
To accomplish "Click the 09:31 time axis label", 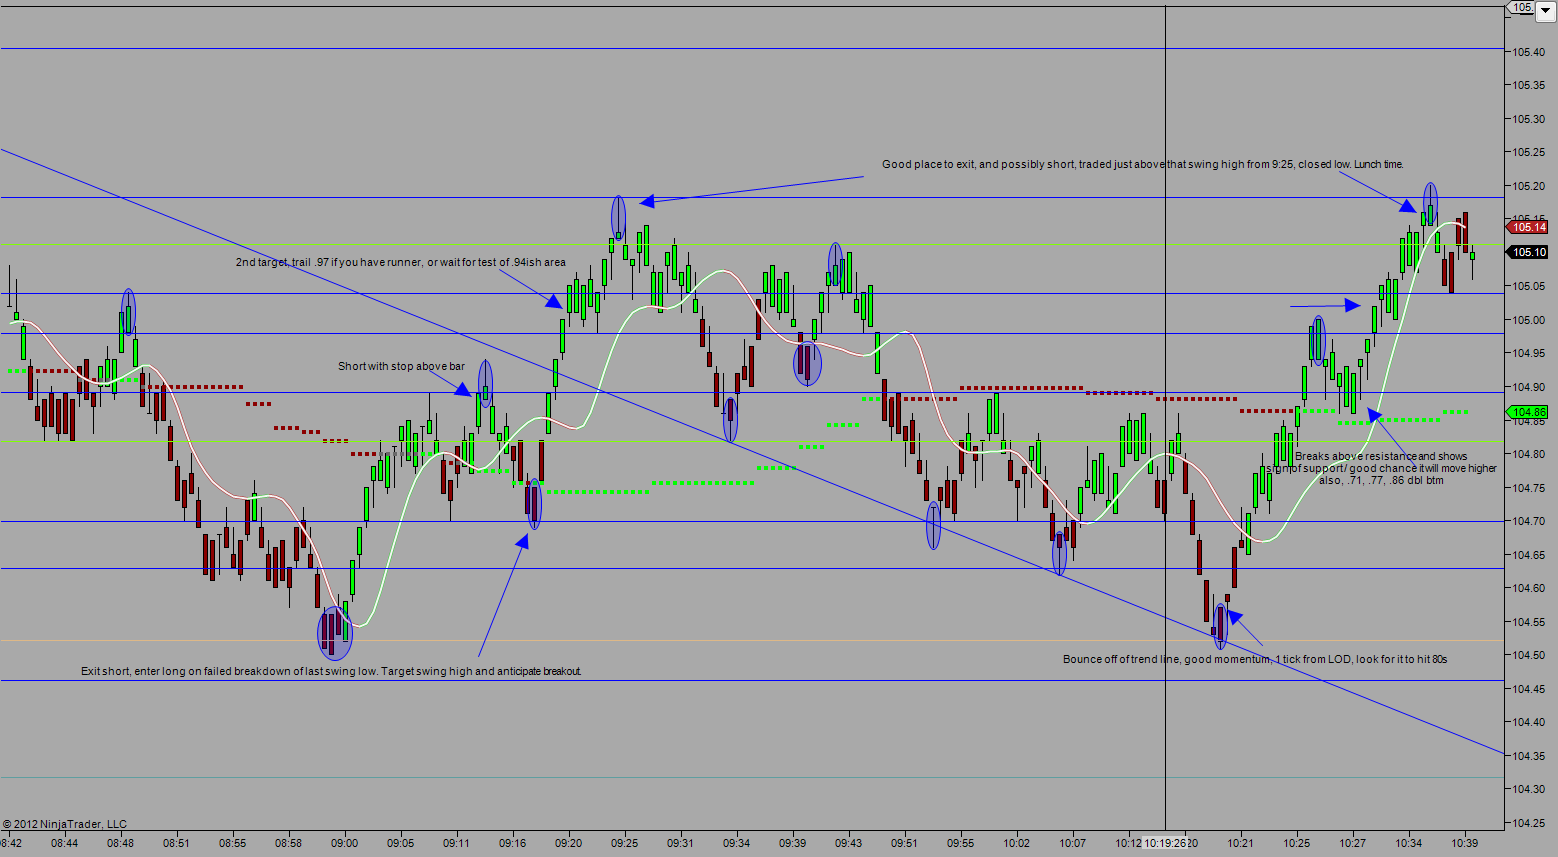I will point(681,843).
